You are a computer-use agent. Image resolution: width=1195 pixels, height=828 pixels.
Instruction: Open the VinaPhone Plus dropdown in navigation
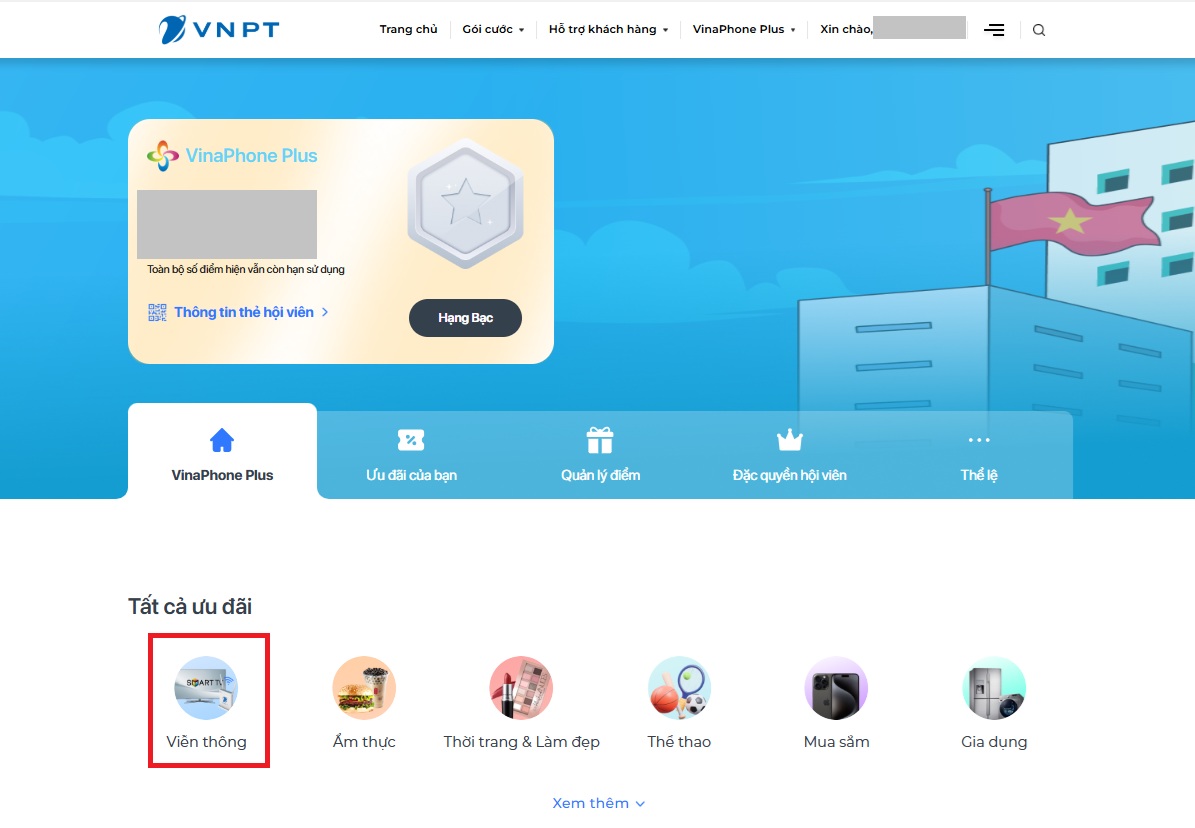743,29
